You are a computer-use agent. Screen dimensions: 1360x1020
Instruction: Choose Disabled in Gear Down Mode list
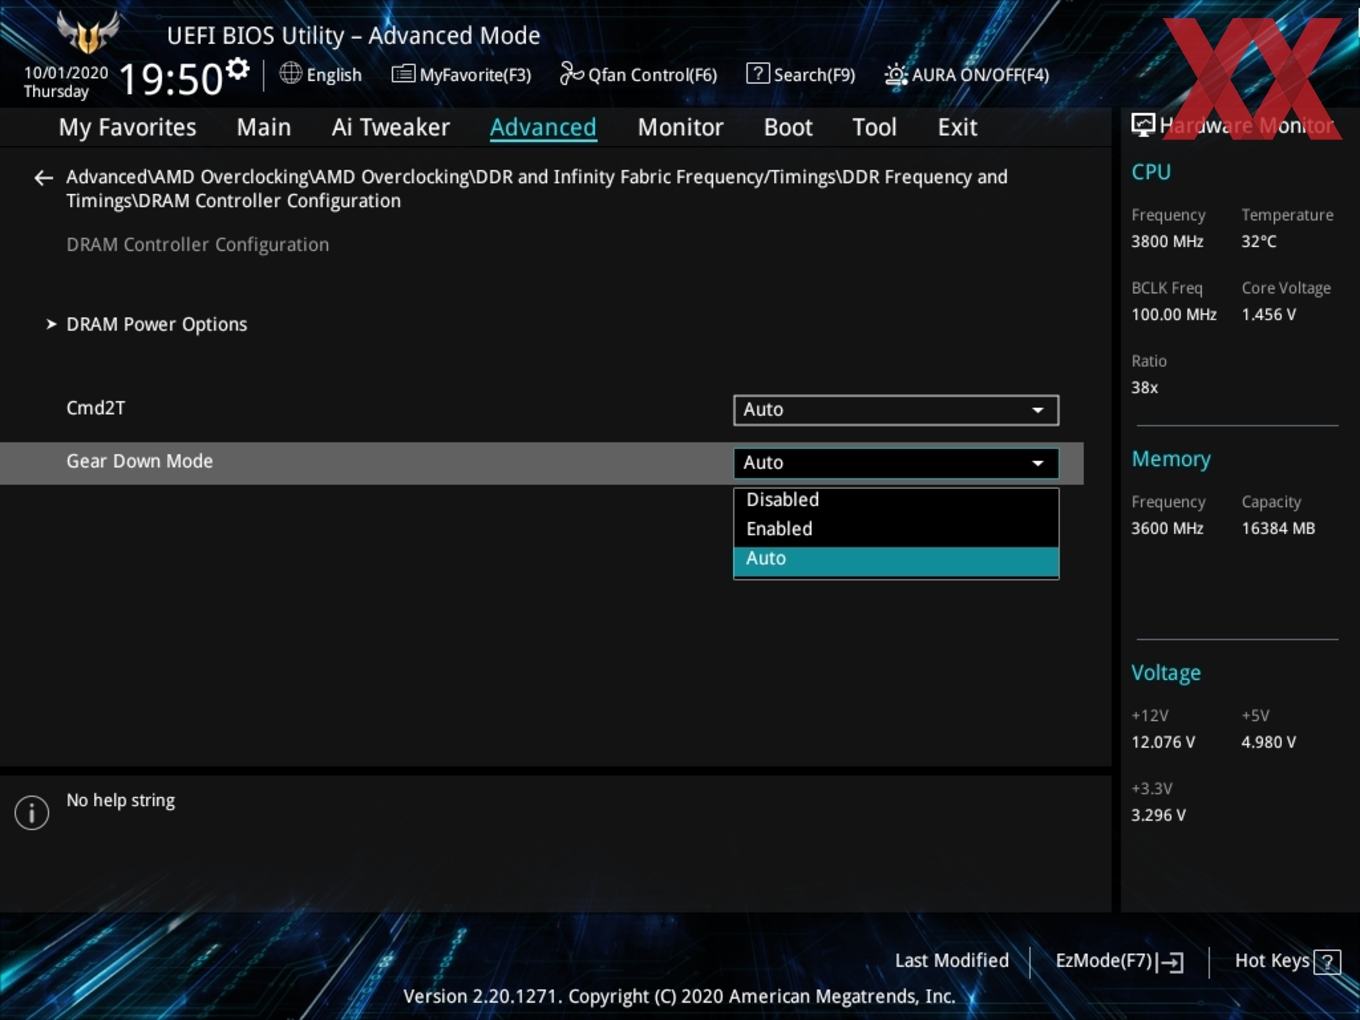pyautogui.click(x=896, y=500)
